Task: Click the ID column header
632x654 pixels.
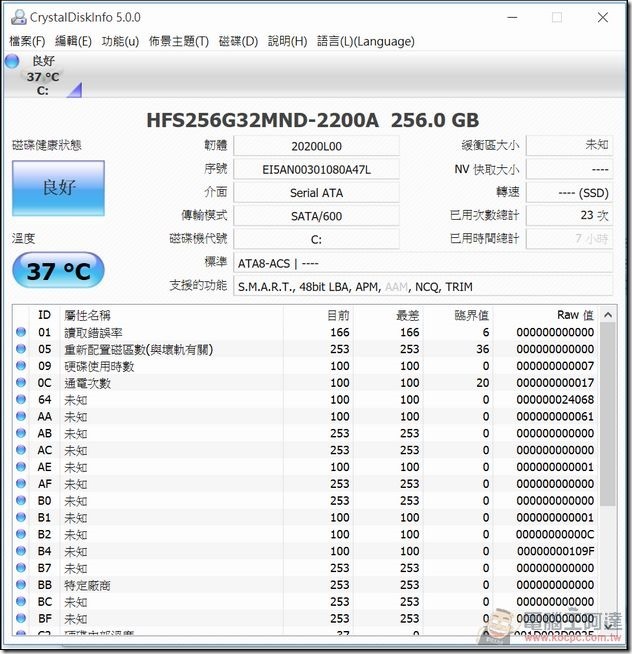Action: pyautogui.click(x=45, y=315)
